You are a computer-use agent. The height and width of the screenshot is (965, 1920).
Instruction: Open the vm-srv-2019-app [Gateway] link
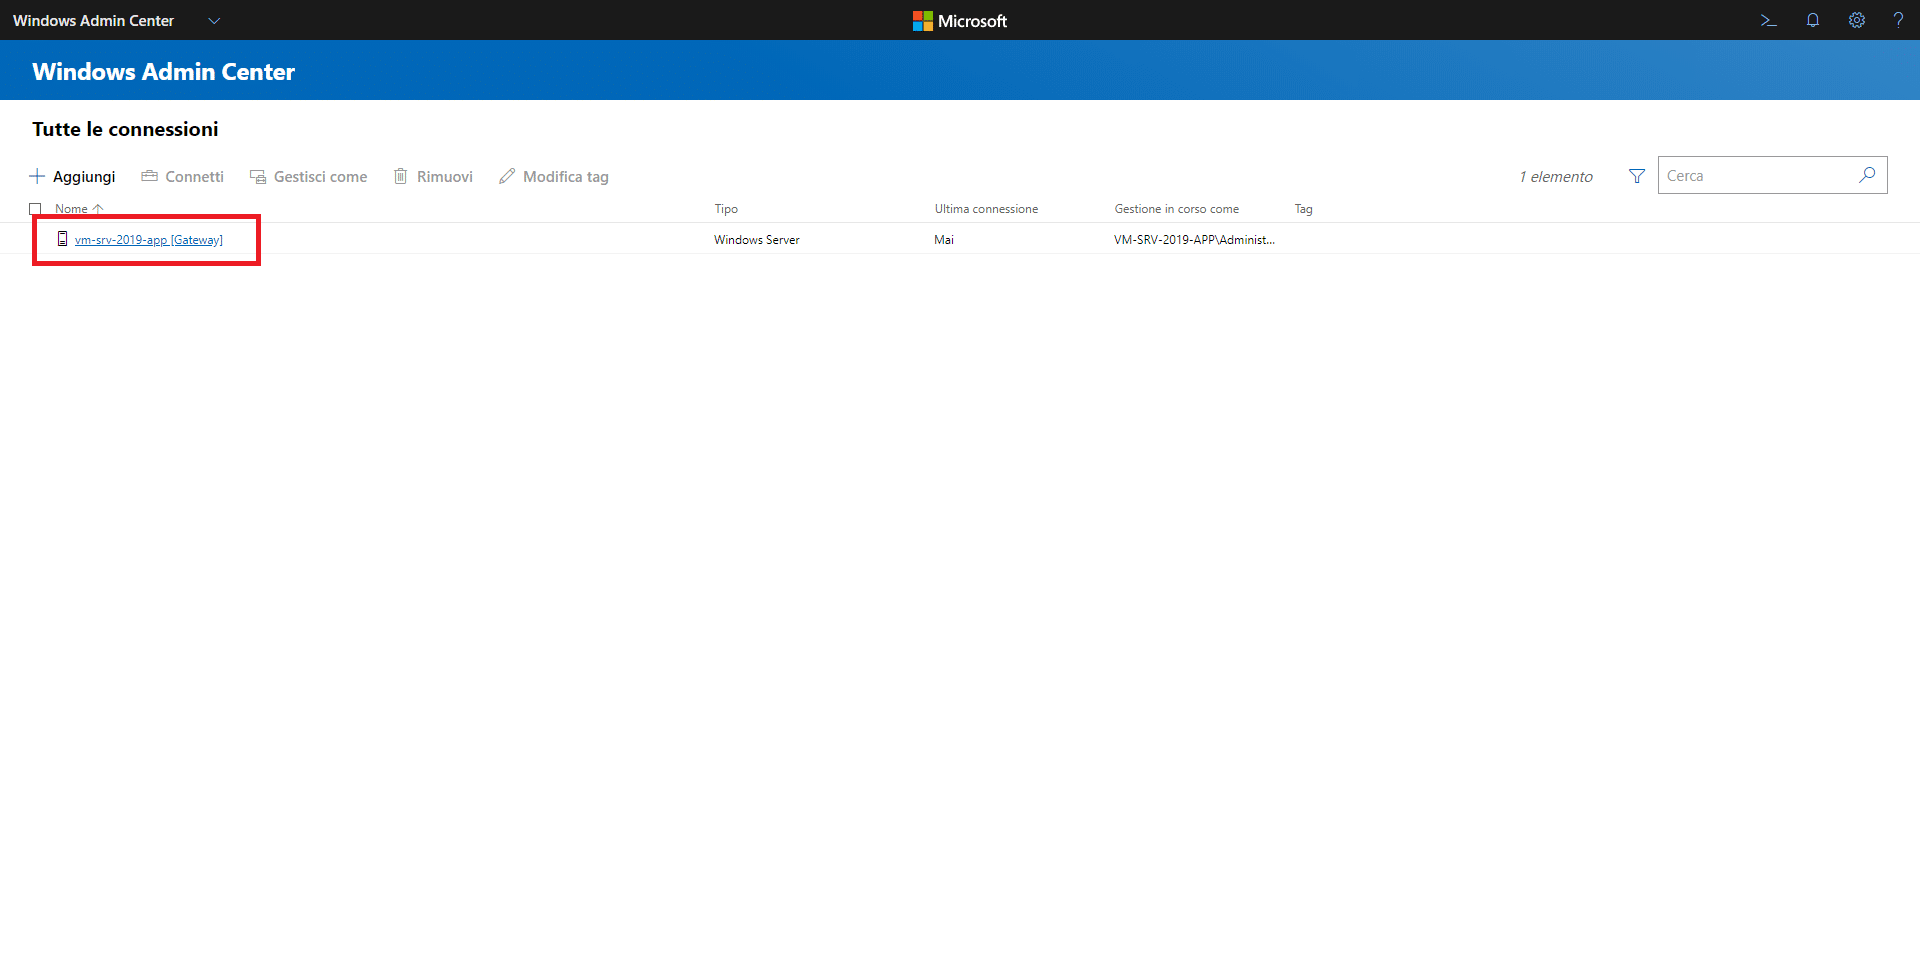coord(149,240)
